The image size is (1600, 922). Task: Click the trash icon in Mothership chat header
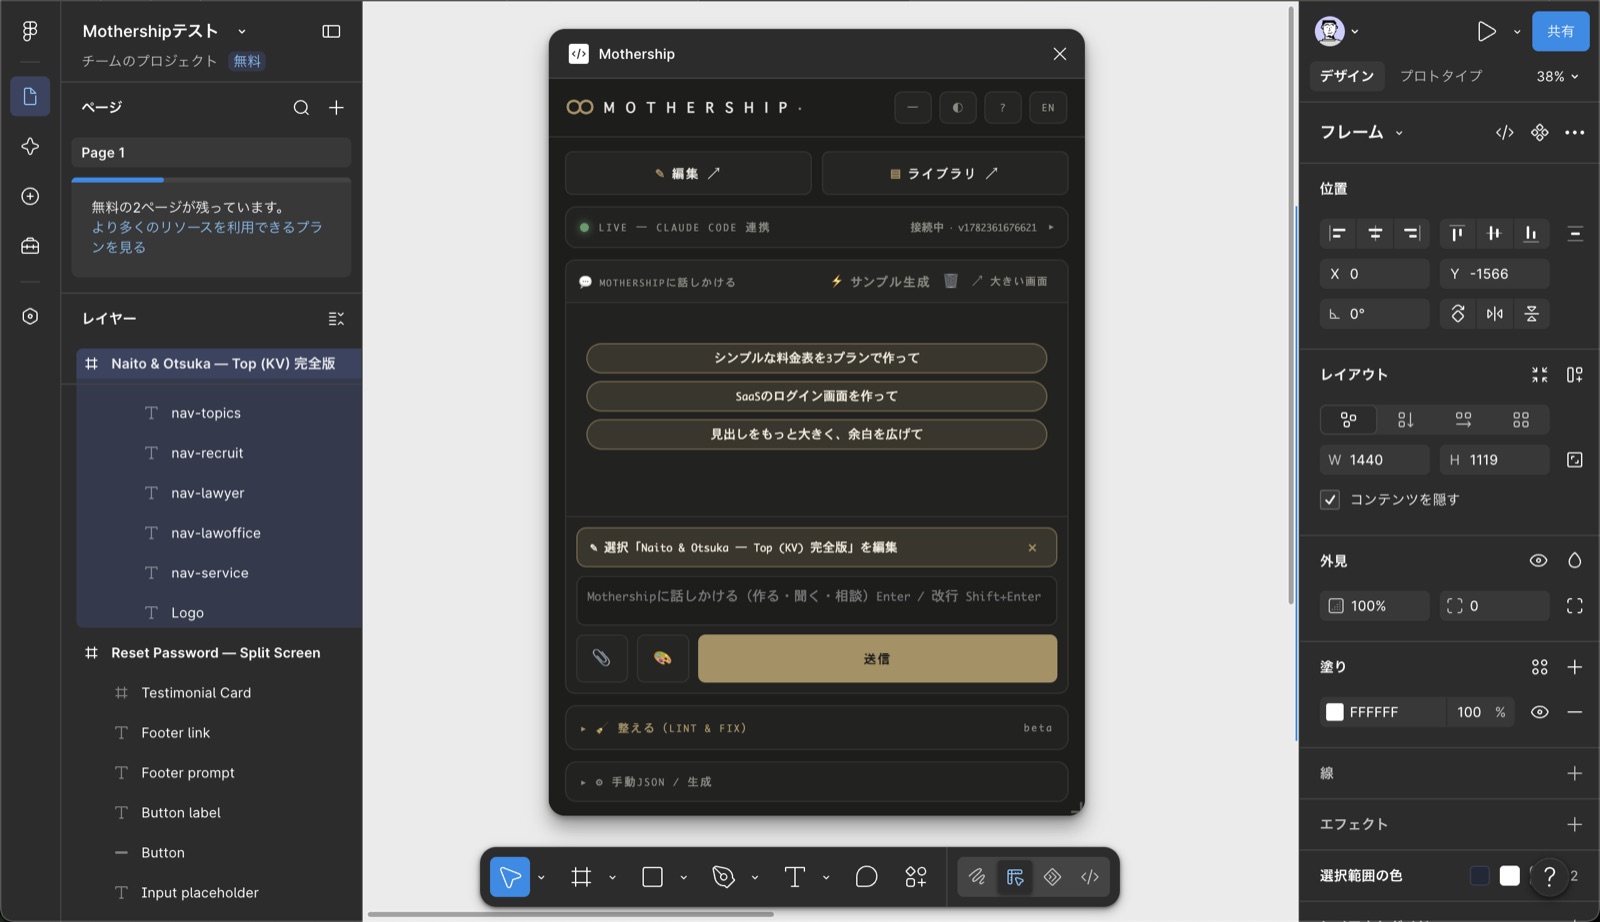coord(951,281)
